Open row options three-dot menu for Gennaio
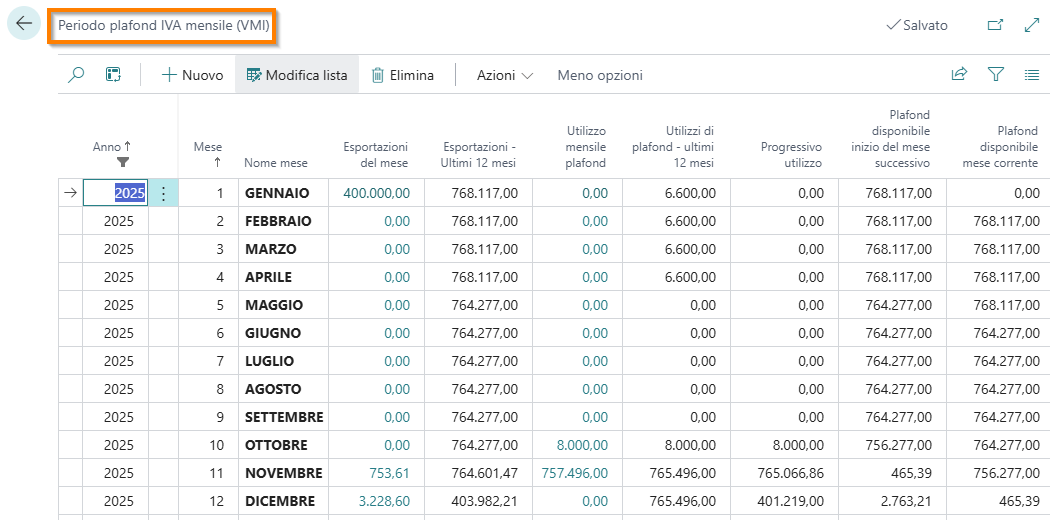Screen dimensions: 1057x520 tap(164, 193)
